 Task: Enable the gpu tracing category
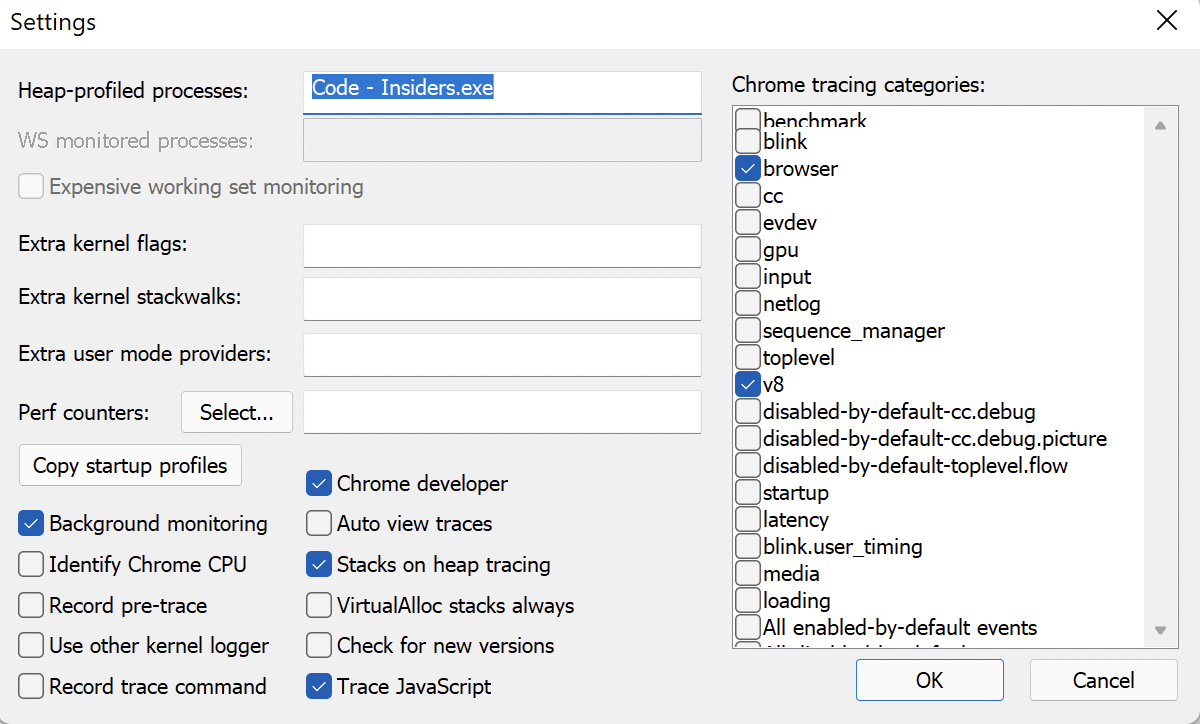click(x=747, y=249)
